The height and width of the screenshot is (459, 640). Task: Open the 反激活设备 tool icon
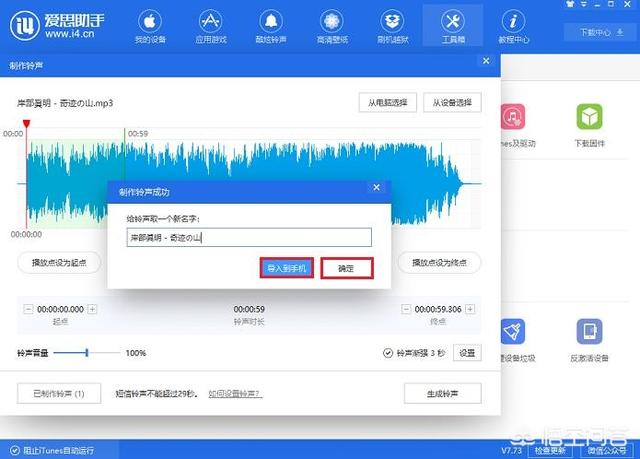(x=589, y=331)
